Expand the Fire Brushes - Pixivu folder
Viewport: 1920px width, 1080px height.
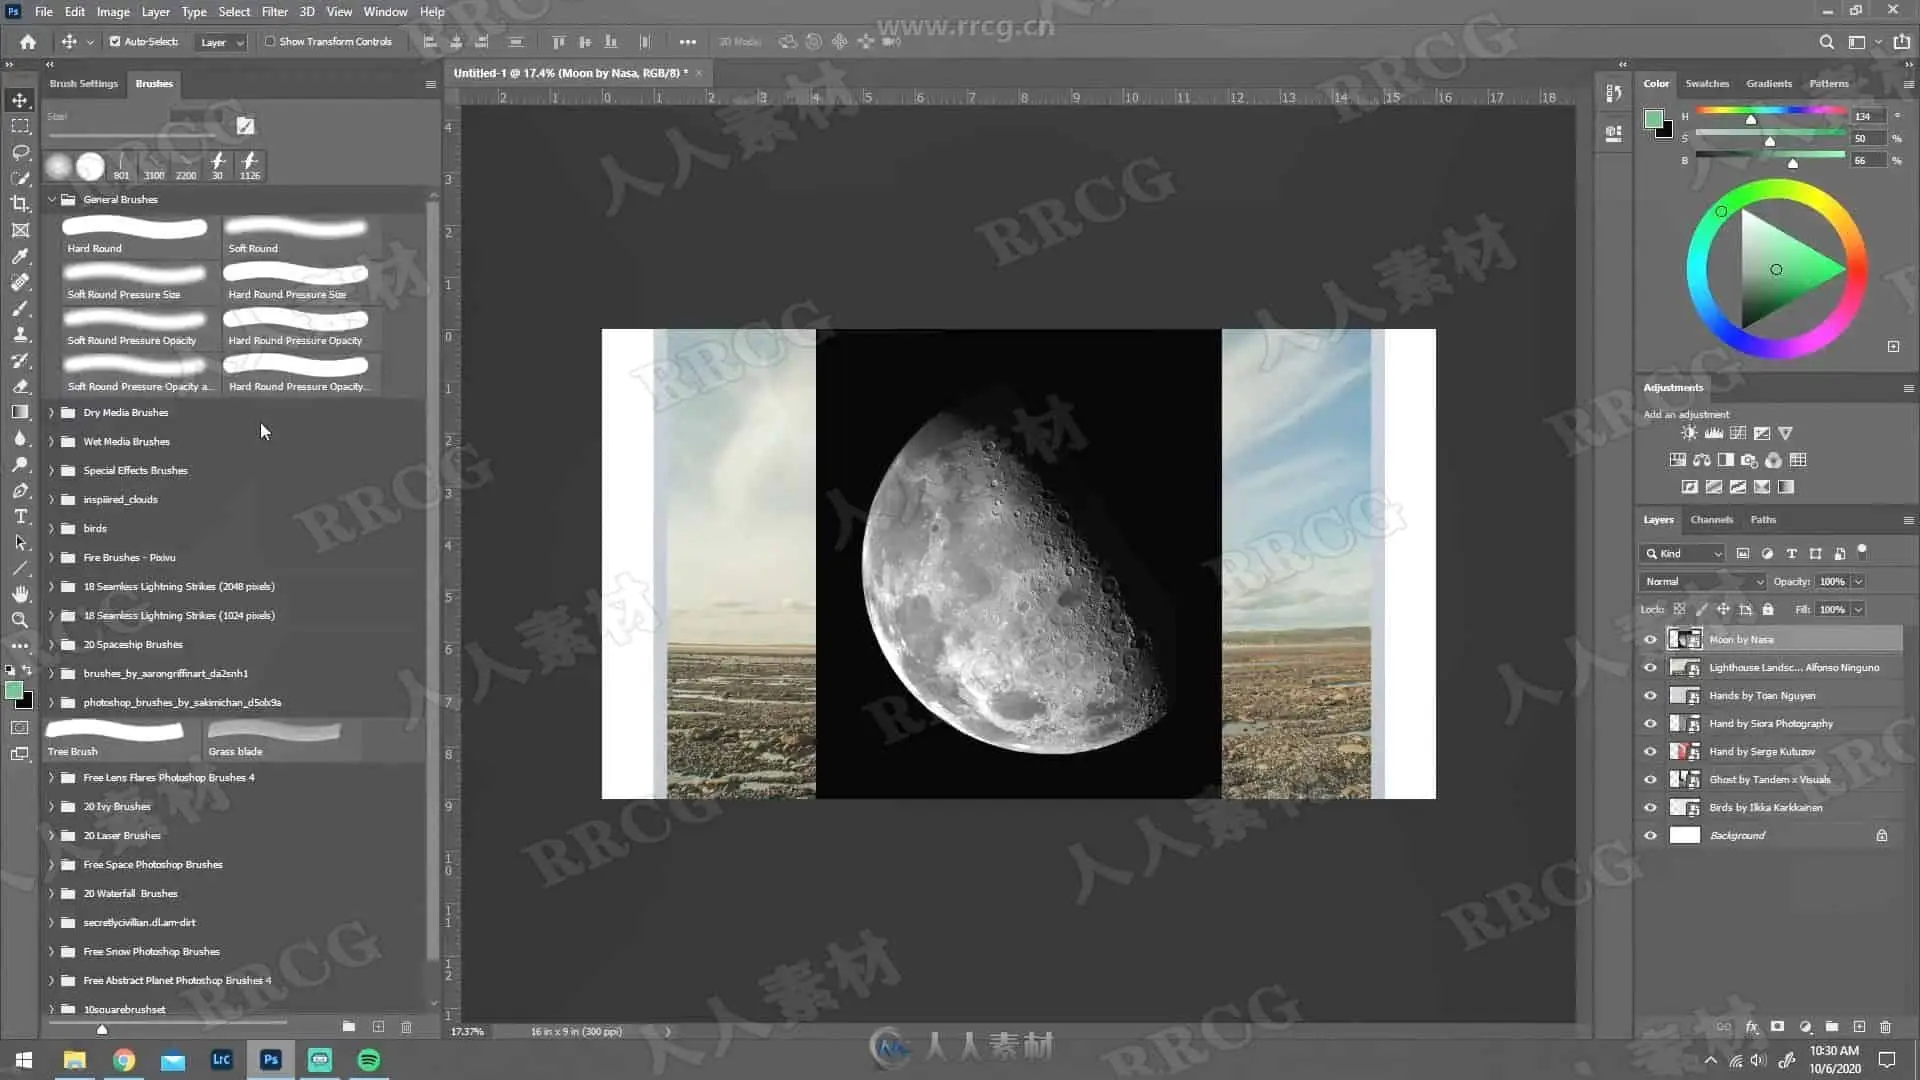pyautogui.click(x=52, y=557)
